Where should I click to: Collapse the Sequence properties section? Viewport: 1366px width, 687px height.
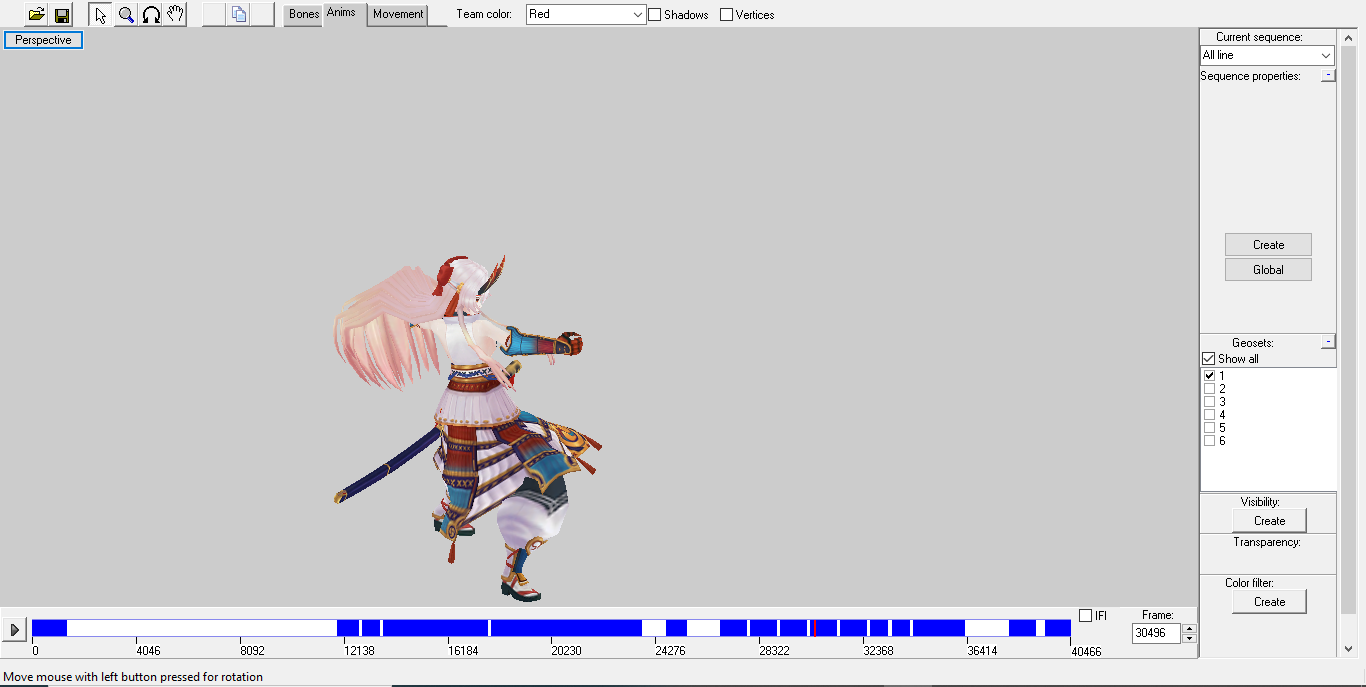coord(1327,75)
